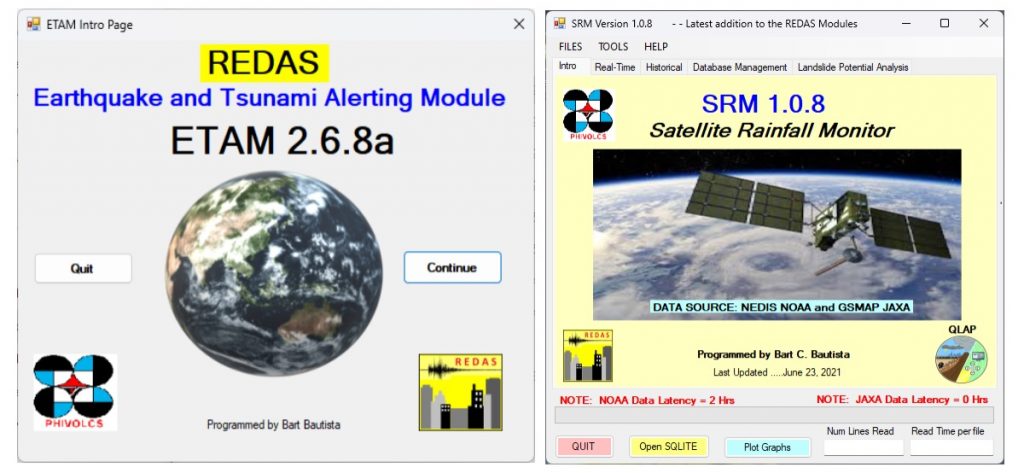Click 'Programmed by Bart Bautista' in ETAM
Image resolution: width=1024 pixels, height=473 pixels.
pos(273,425)
